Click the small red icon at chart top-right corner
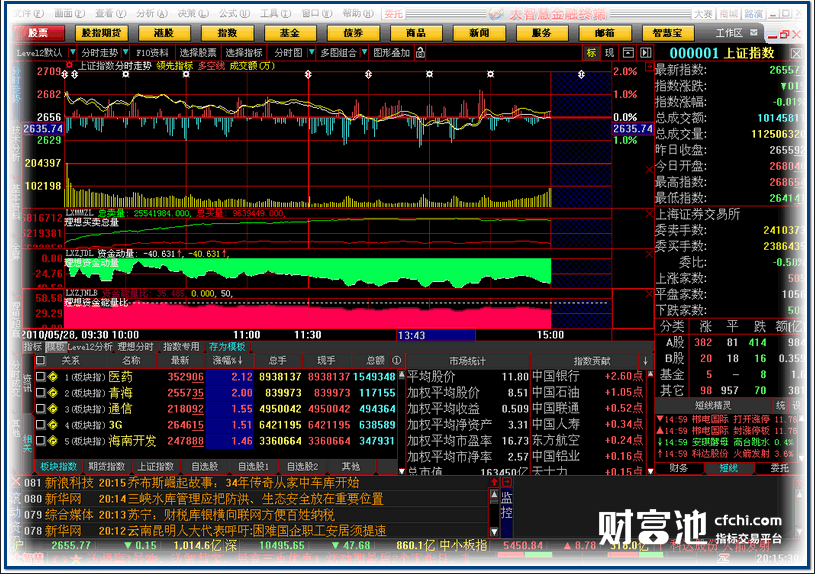This screenshot has height=574, width=815. pos(649,67)
